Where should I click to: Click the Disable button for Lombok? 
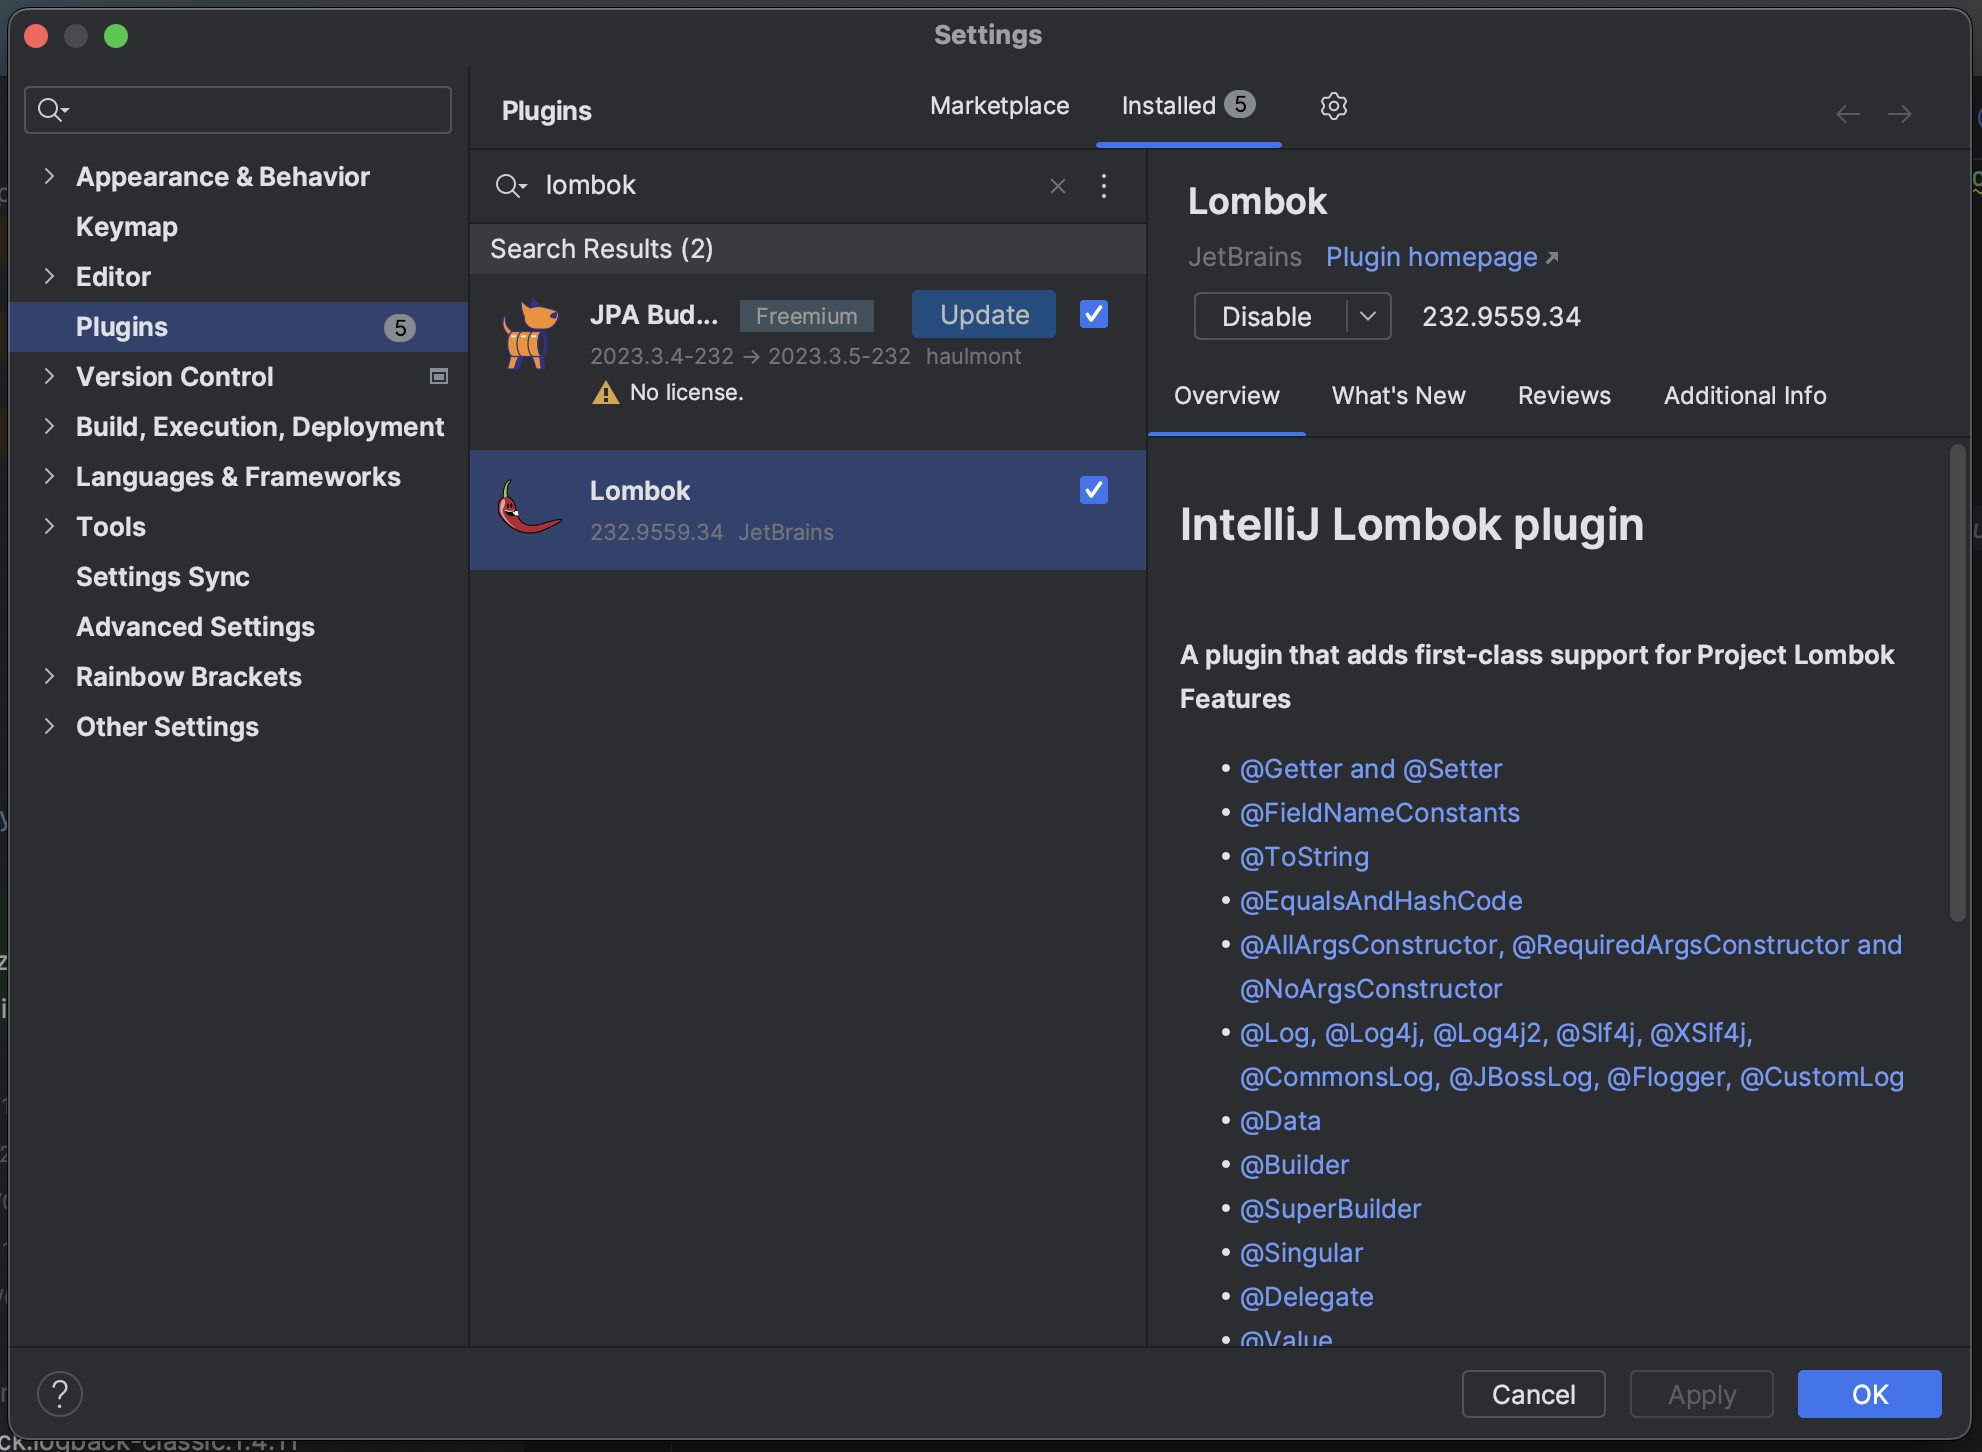pyautogui.click(x=1267, y=317)
